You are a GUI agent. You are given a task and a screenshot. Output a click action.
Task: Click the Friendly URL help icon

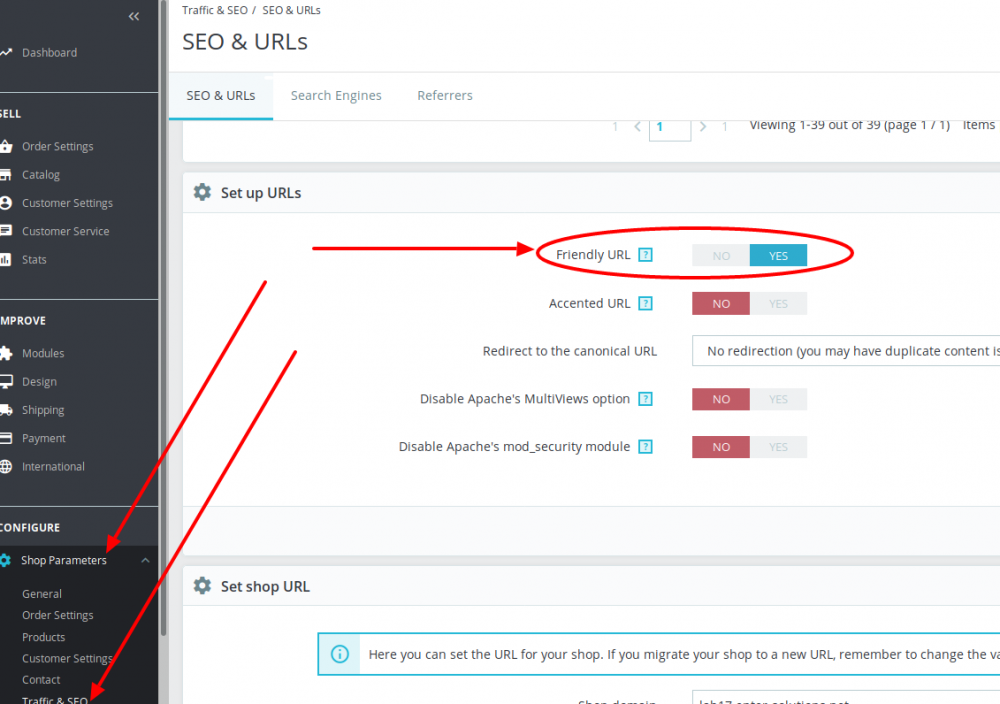click(x=645, y=255)
